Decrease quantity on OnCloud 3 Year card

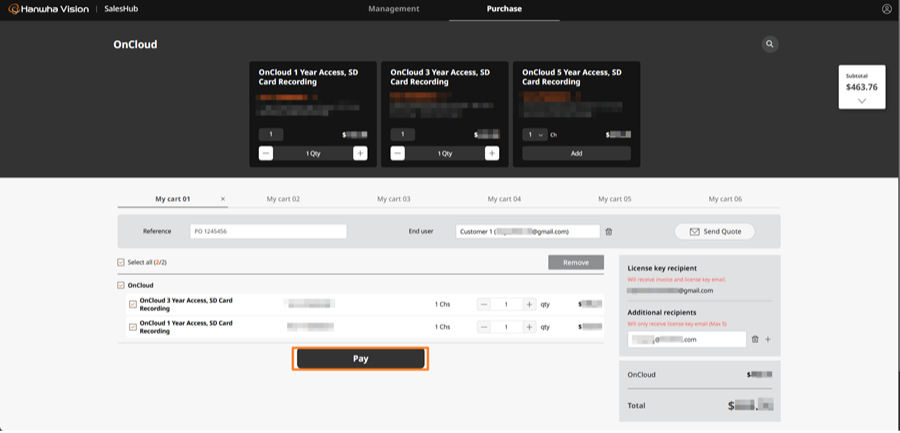tap(398, 153)
